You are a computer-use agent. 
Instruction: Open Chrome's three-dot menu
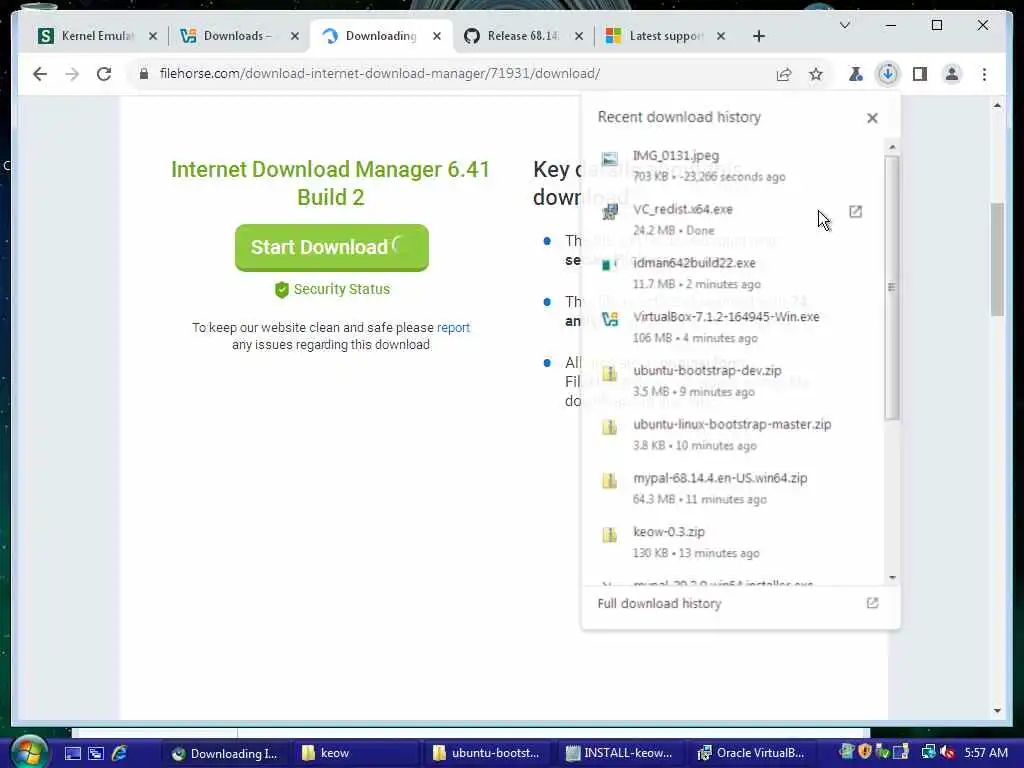[x=984, y=74]
